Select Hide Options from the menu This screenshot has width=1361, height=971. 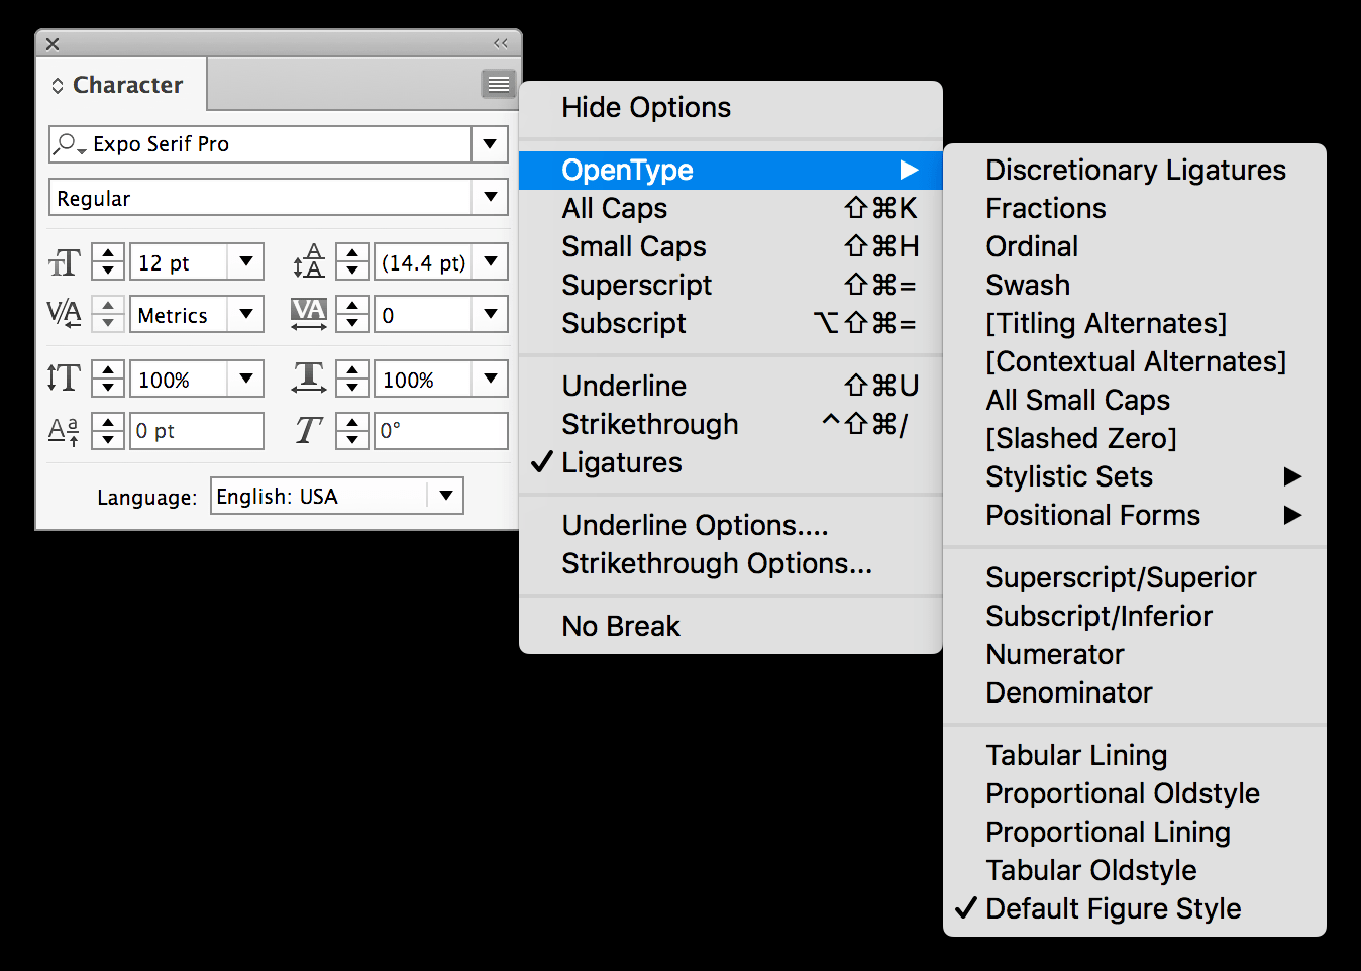(x=645, y=107)
